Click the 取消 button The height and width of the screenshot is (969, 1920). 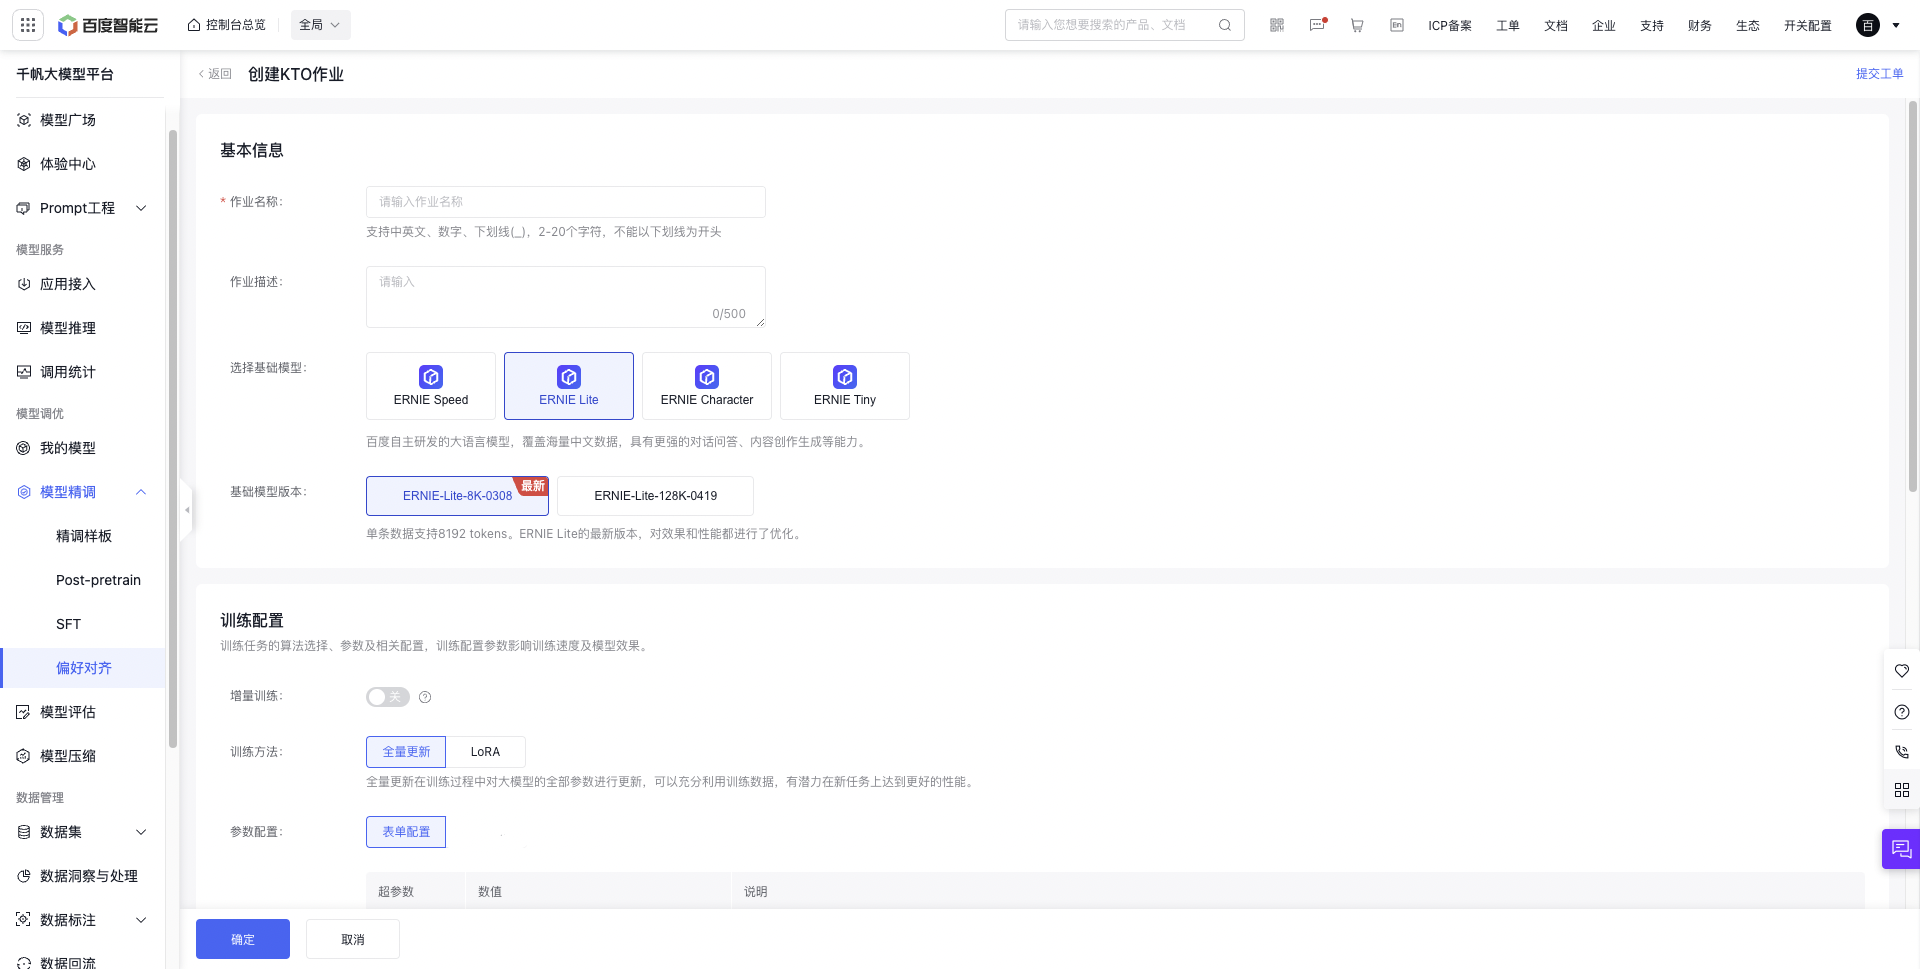pyautogui.click(x=353, y=939)
